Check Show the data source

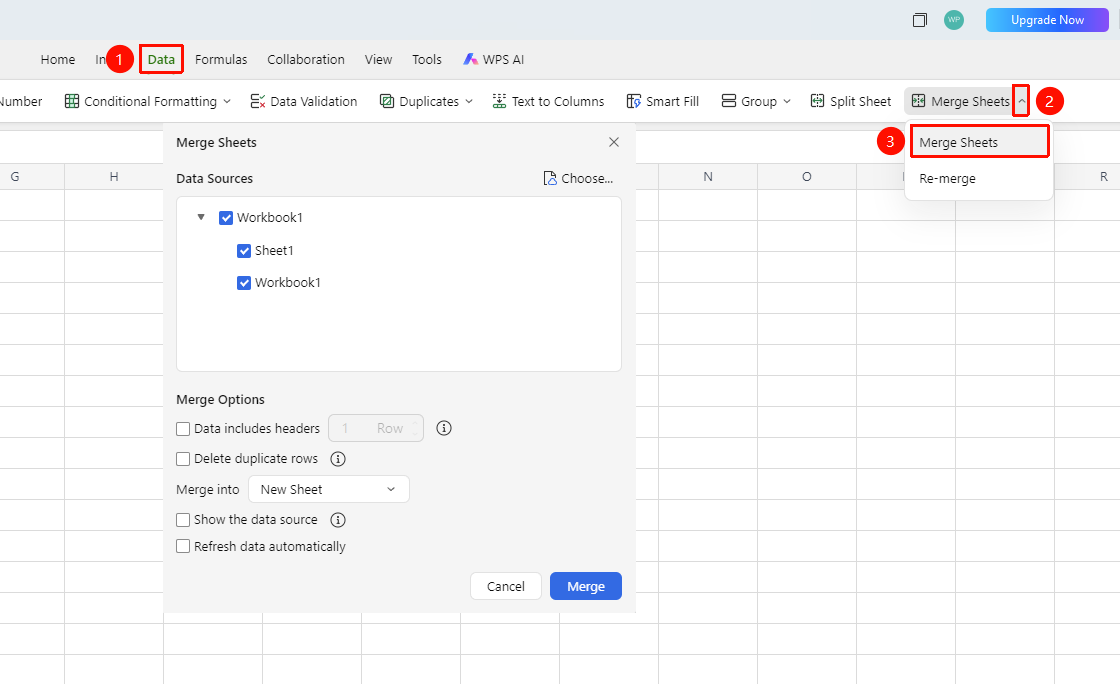(183, 520)
